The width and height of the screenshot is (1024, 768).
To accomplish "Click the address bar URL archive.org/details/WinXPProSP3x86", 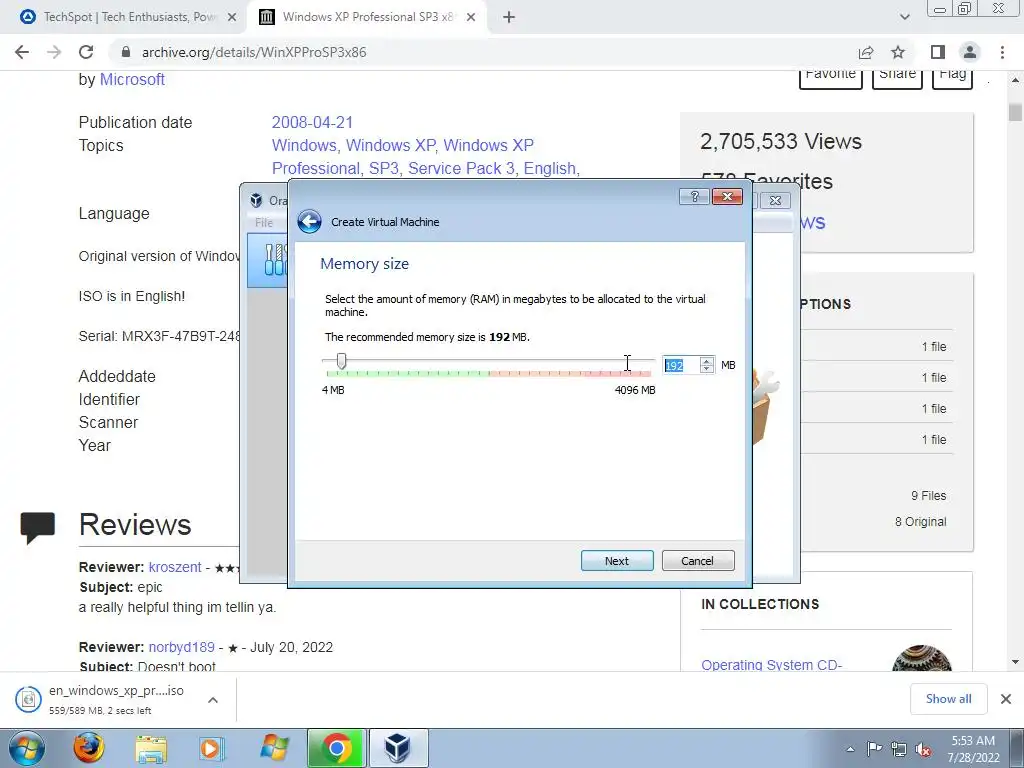I will 254,52.
